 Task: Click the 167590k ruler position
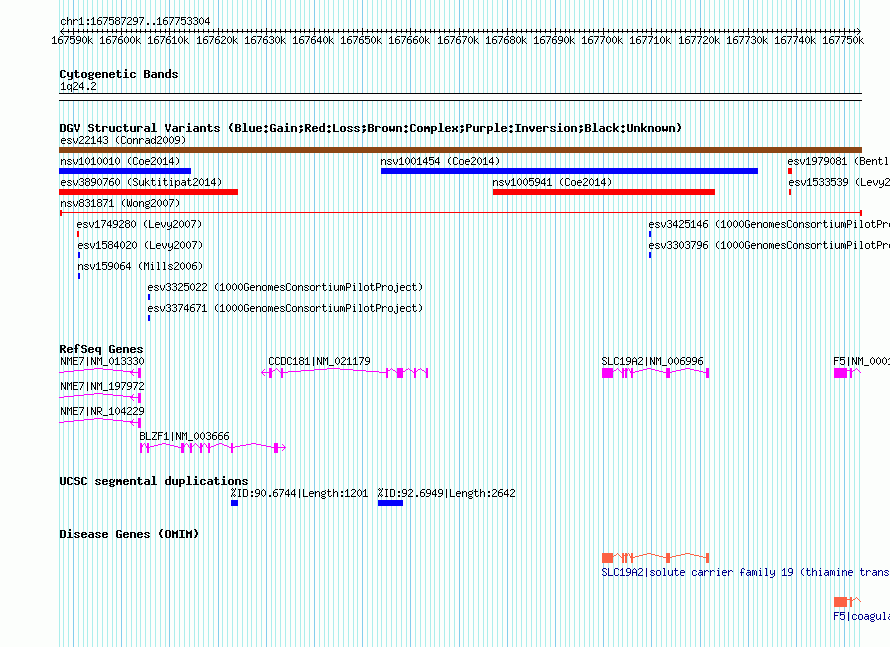(72, 40)
